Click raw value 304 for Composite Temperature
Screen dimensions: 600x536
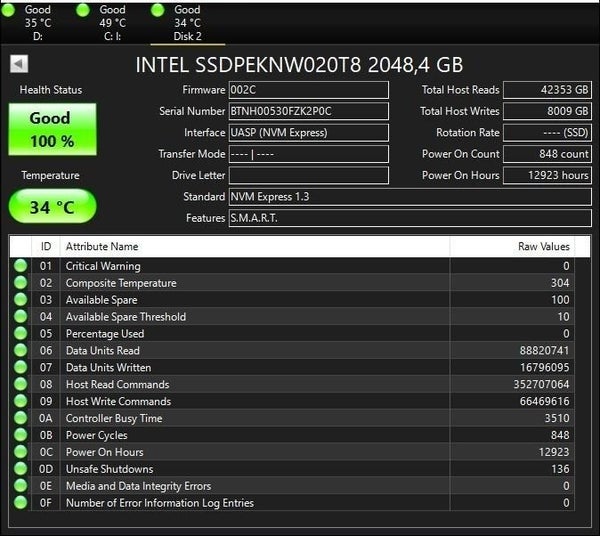coord(560,283)
